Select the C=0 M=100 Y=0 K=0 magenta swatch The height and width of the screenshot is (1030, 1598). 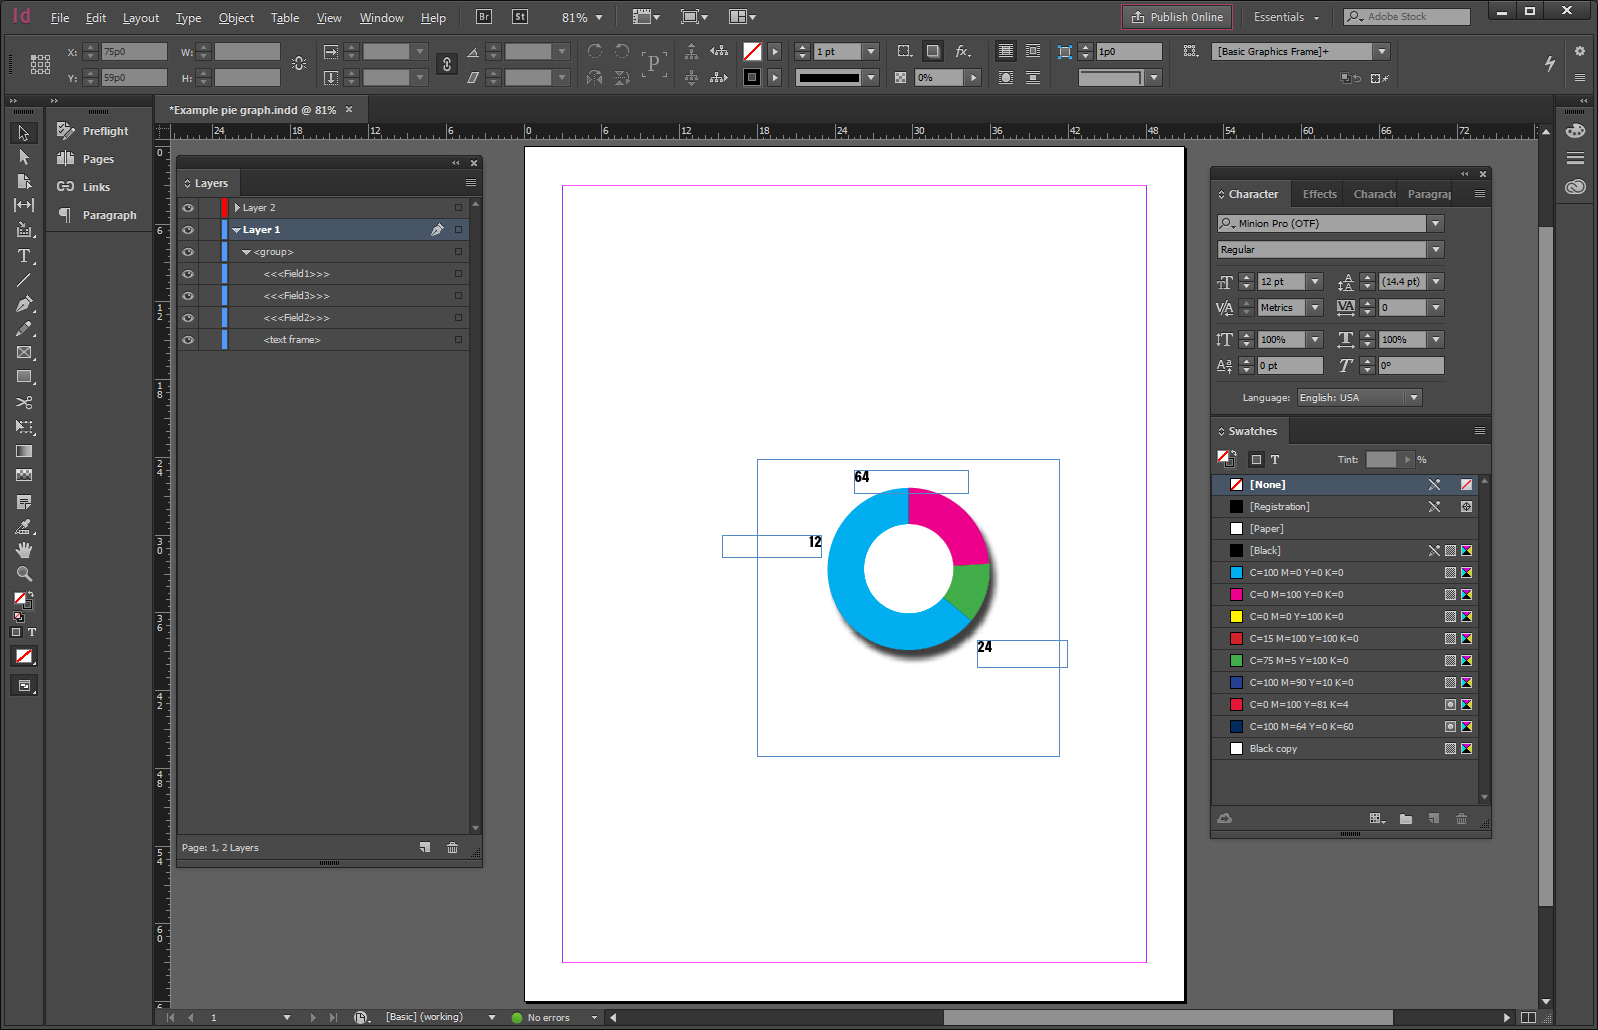pyautogui.click(x=1296, y=595)
